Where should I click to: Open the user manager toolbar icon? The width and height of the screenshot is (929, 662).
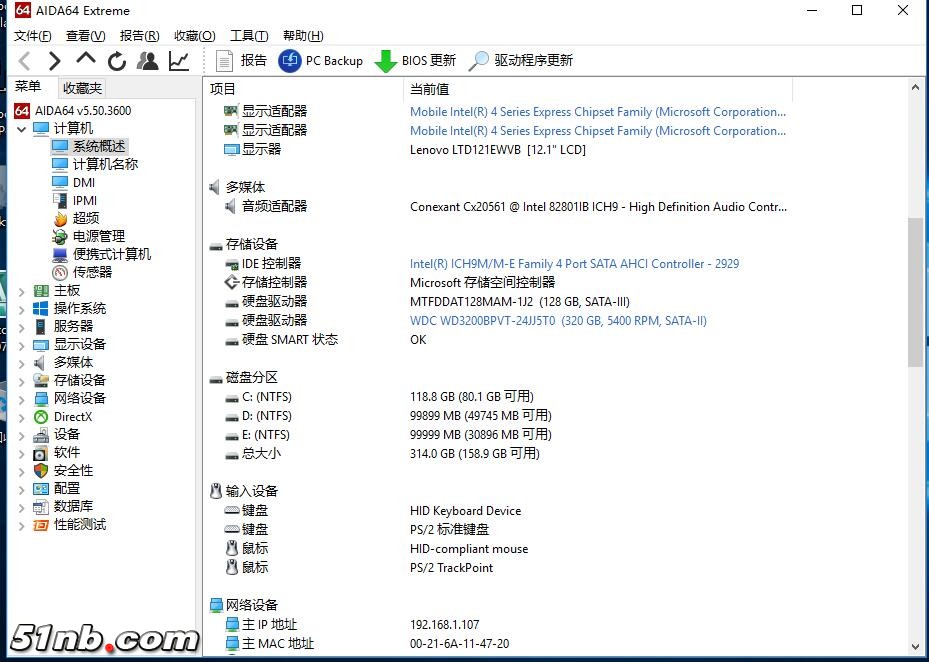tap(148, 61)
